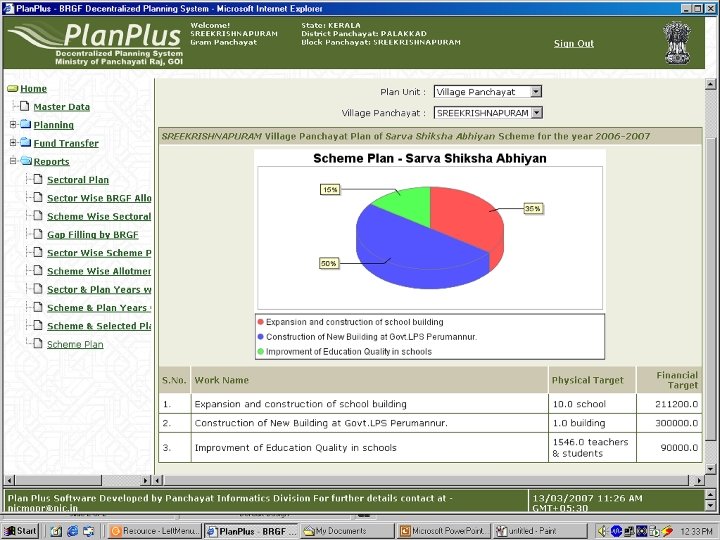
Task: Click the Sector Wise Scheme page icon
Action: [x=39, y=252]
